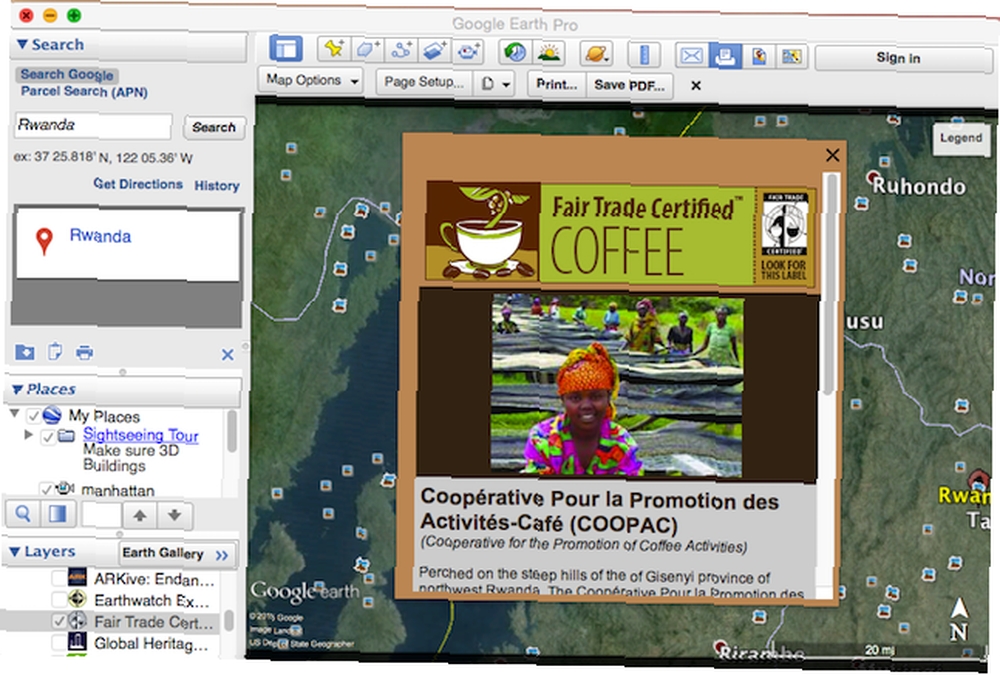Screen dimensions: 1000x675
Task: Click the magnifier icon below Places list
Action: pyautogui.click(x=23, y=513)
